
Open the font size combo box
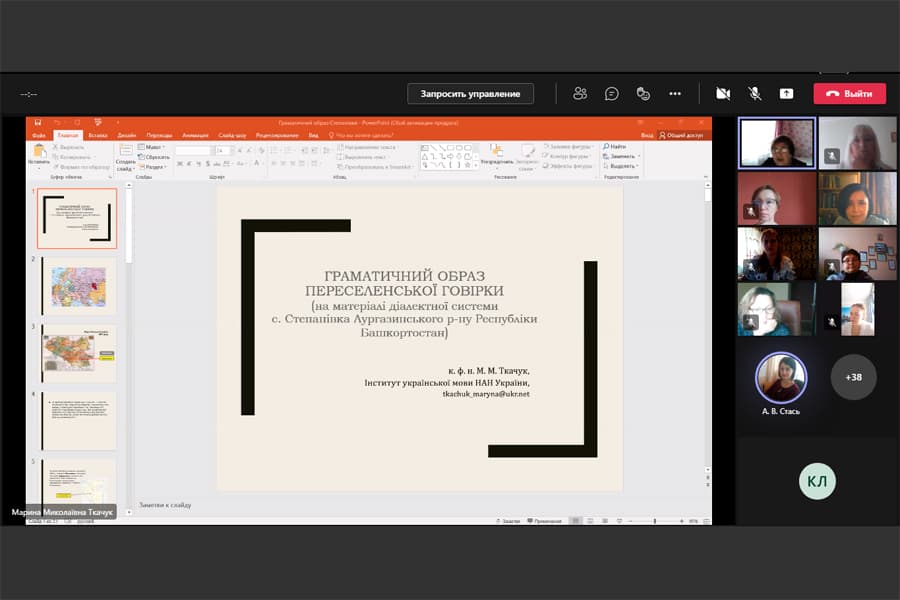point(223,150)
